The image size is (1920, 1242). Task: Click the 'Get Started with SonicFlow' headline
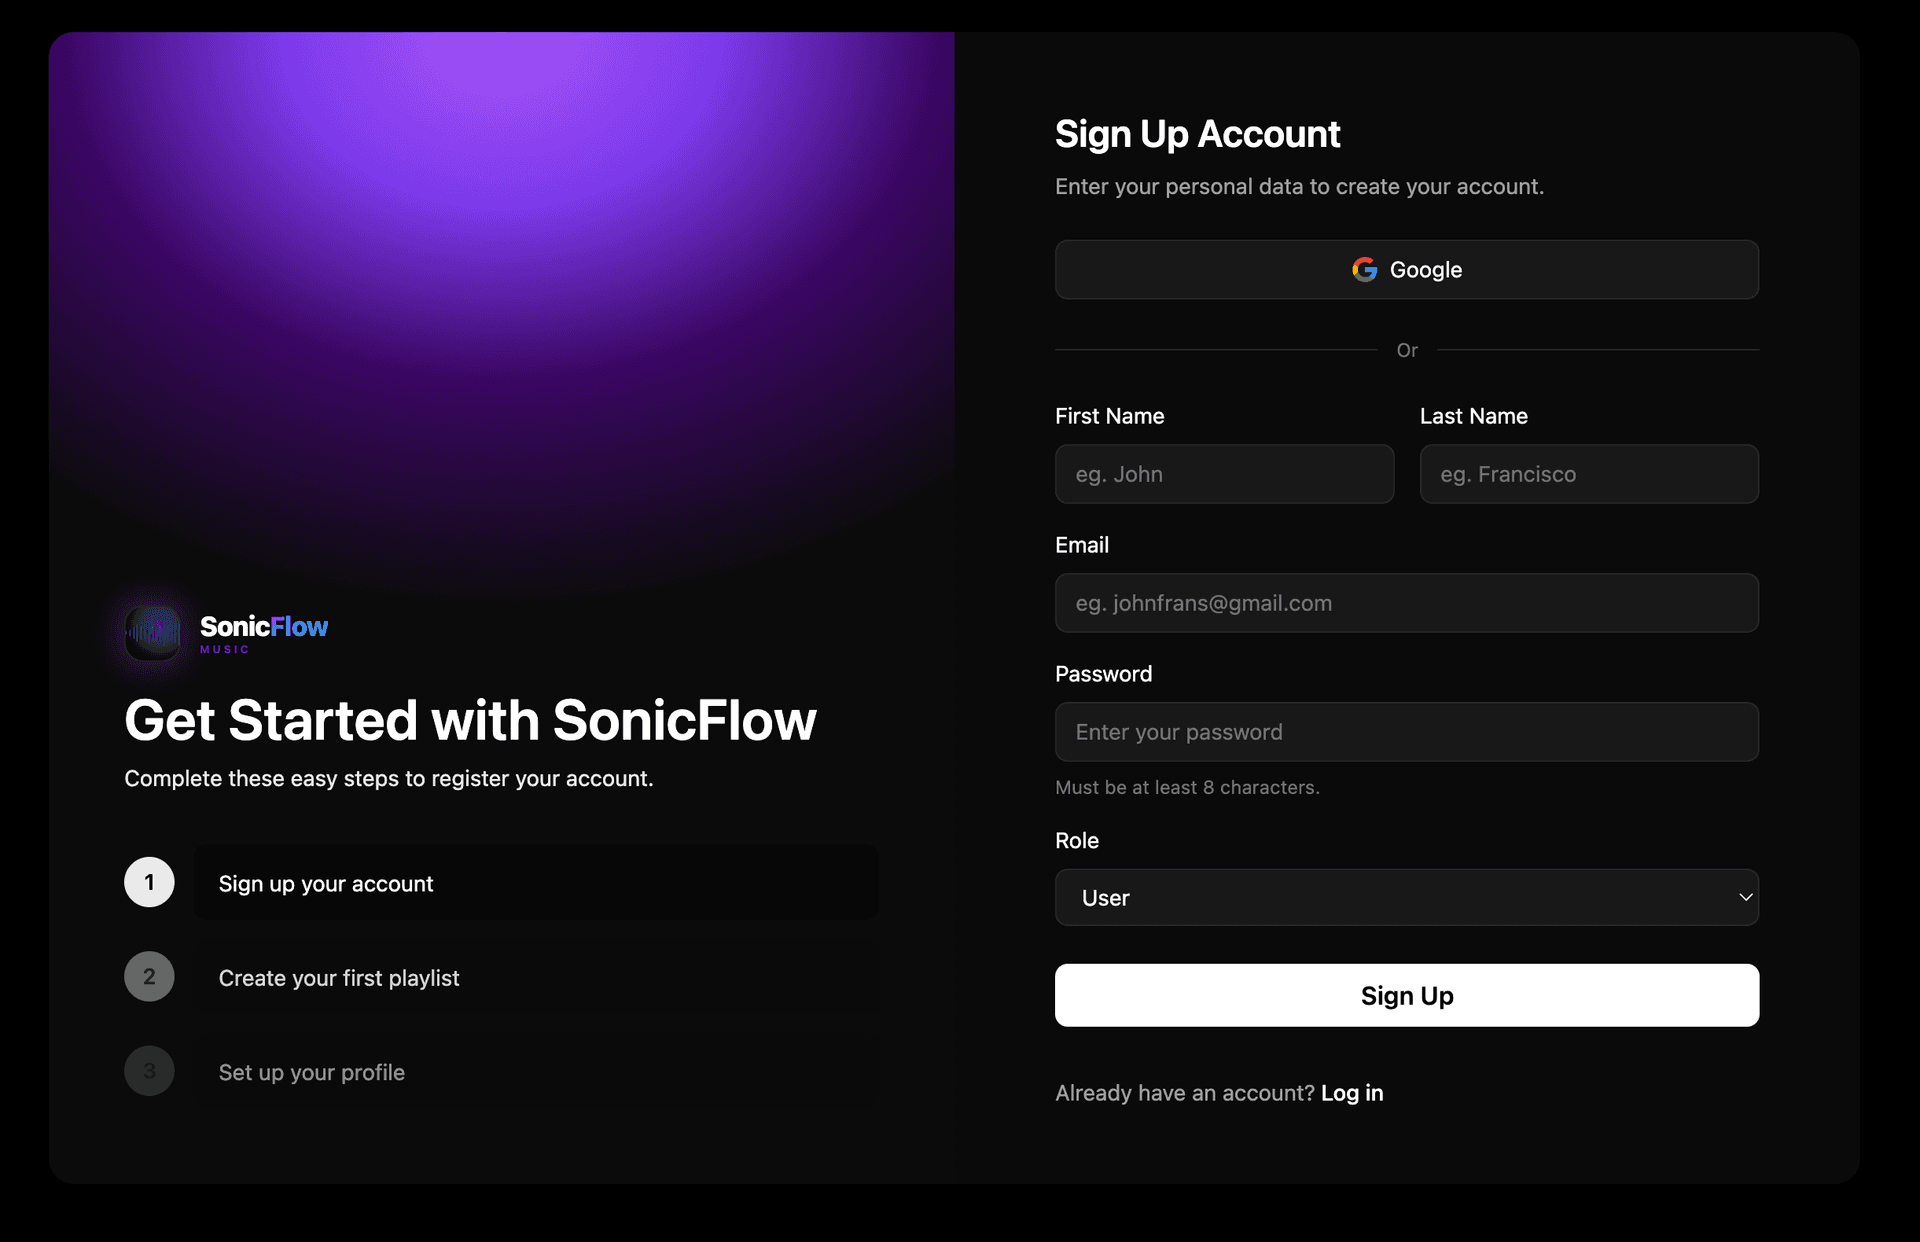tap(470, 720)
